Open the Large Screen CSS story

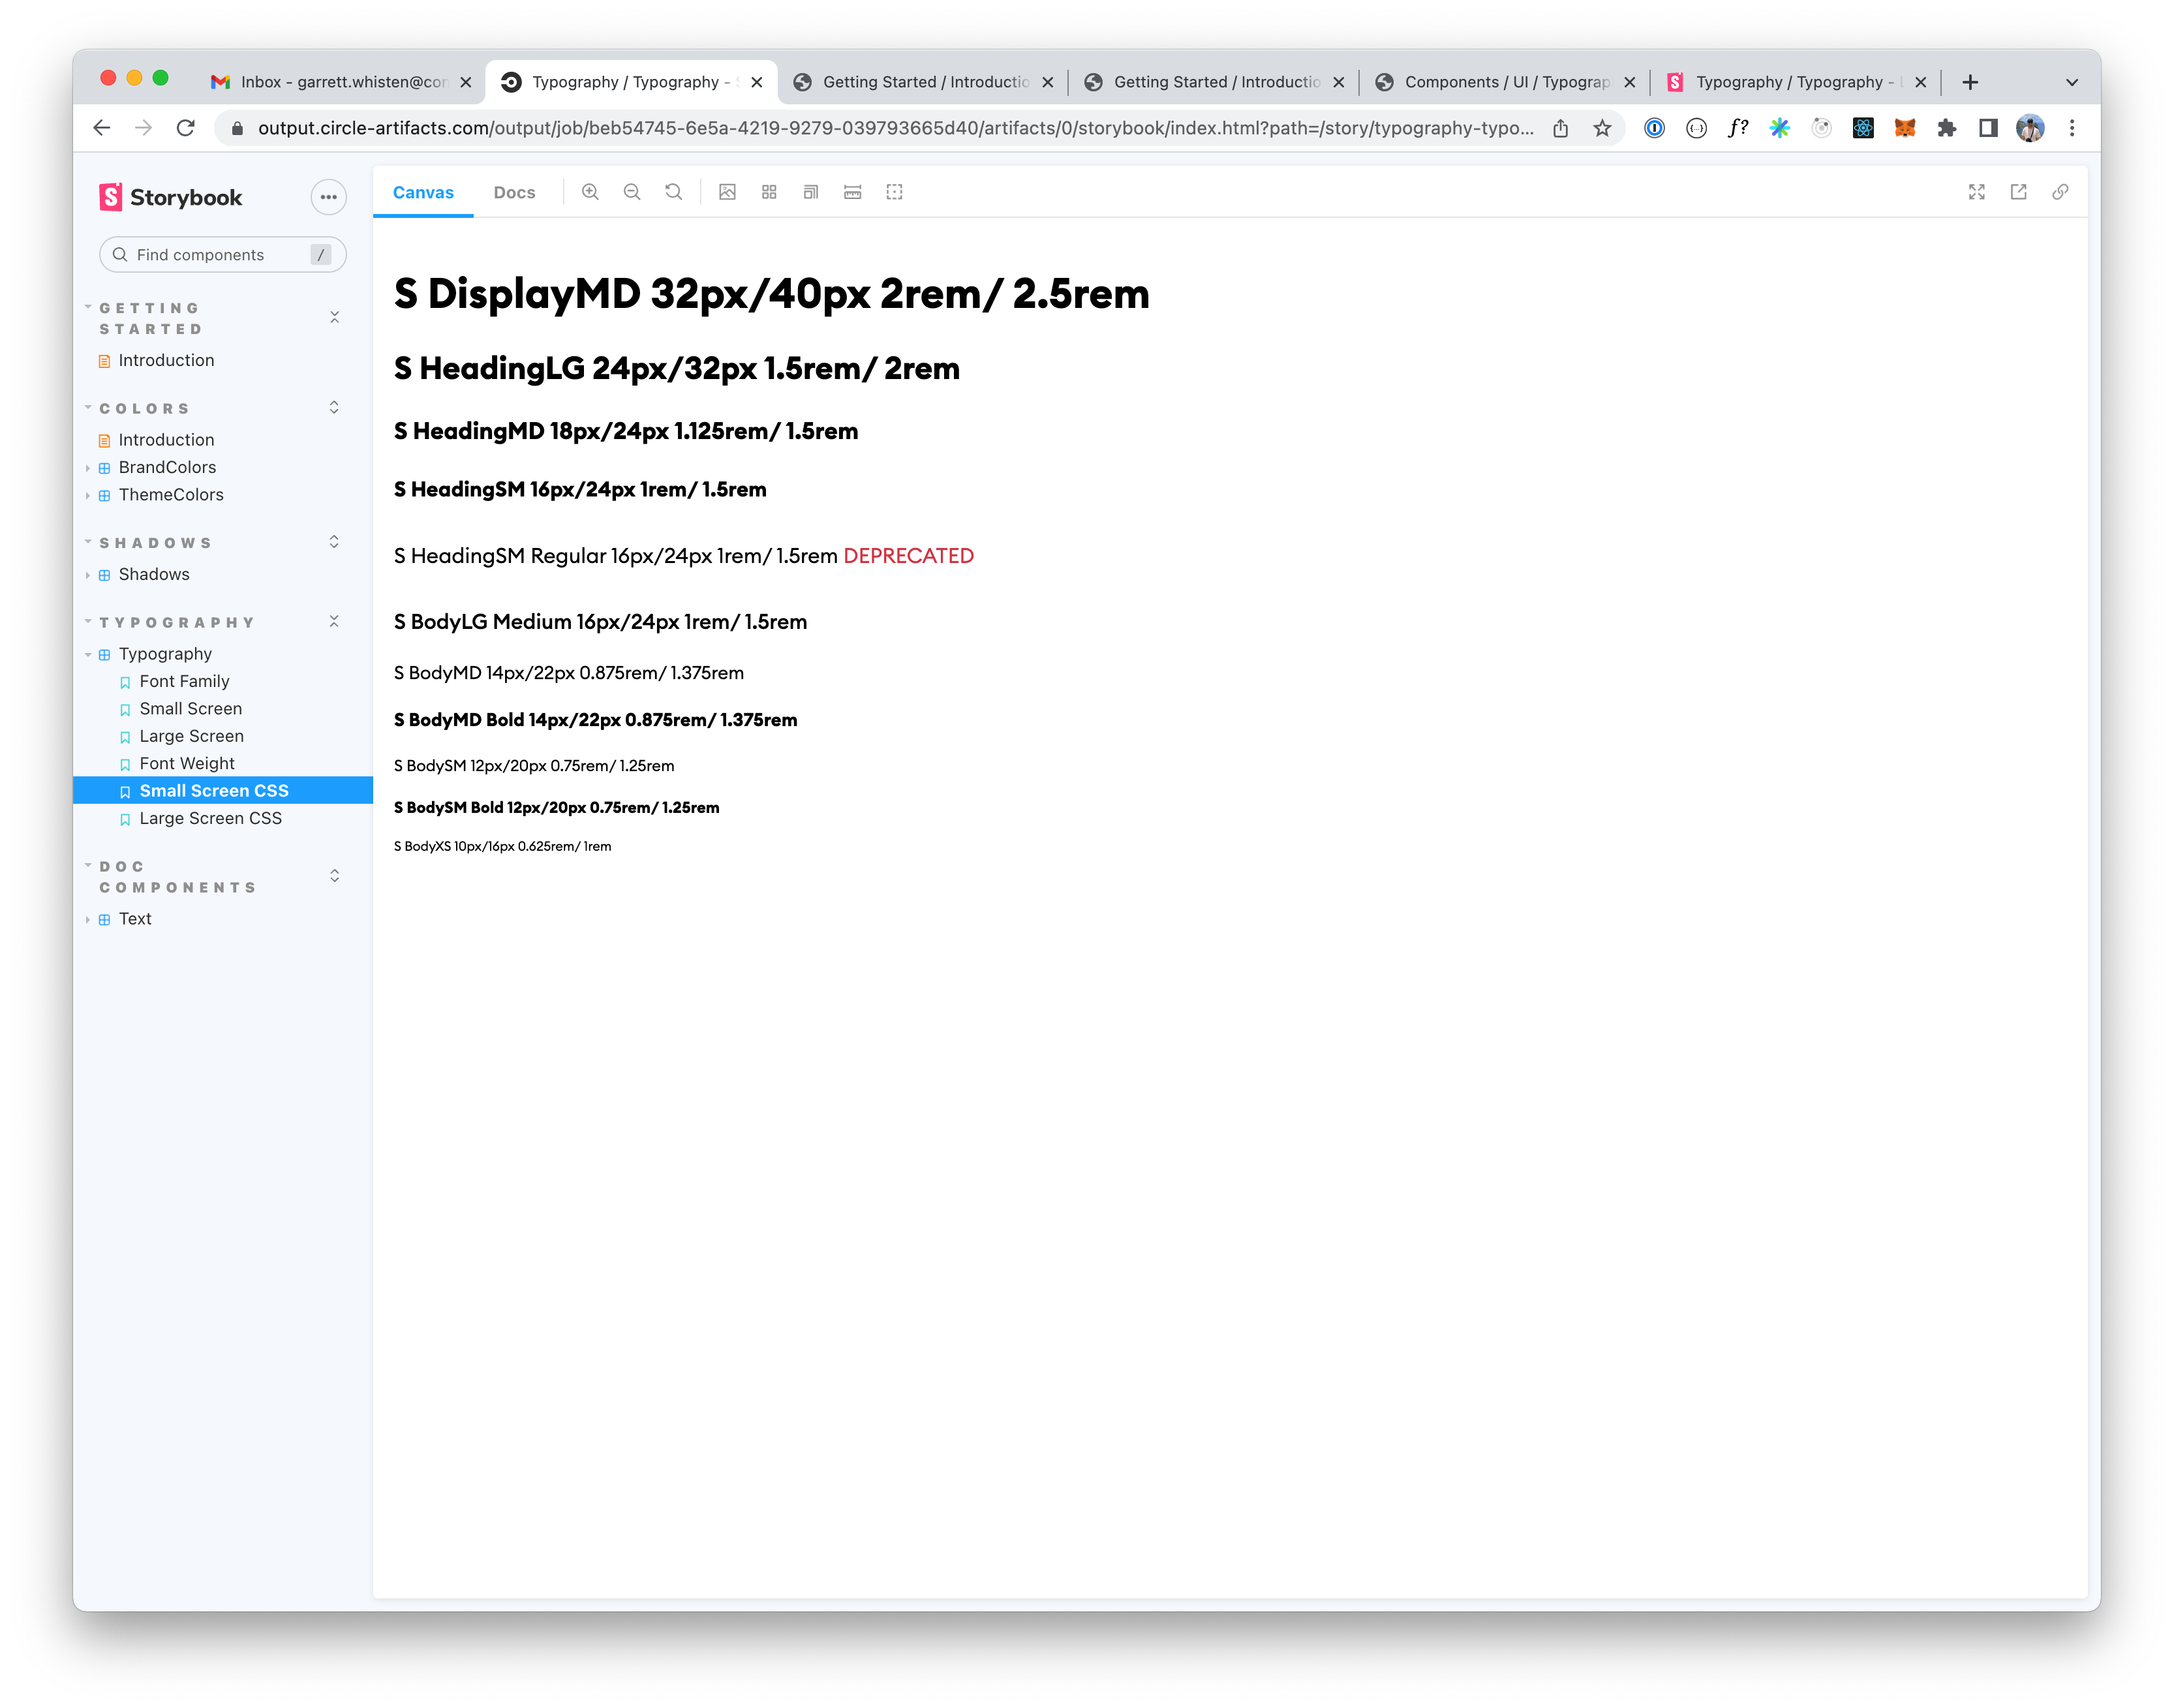click(210, 818)
